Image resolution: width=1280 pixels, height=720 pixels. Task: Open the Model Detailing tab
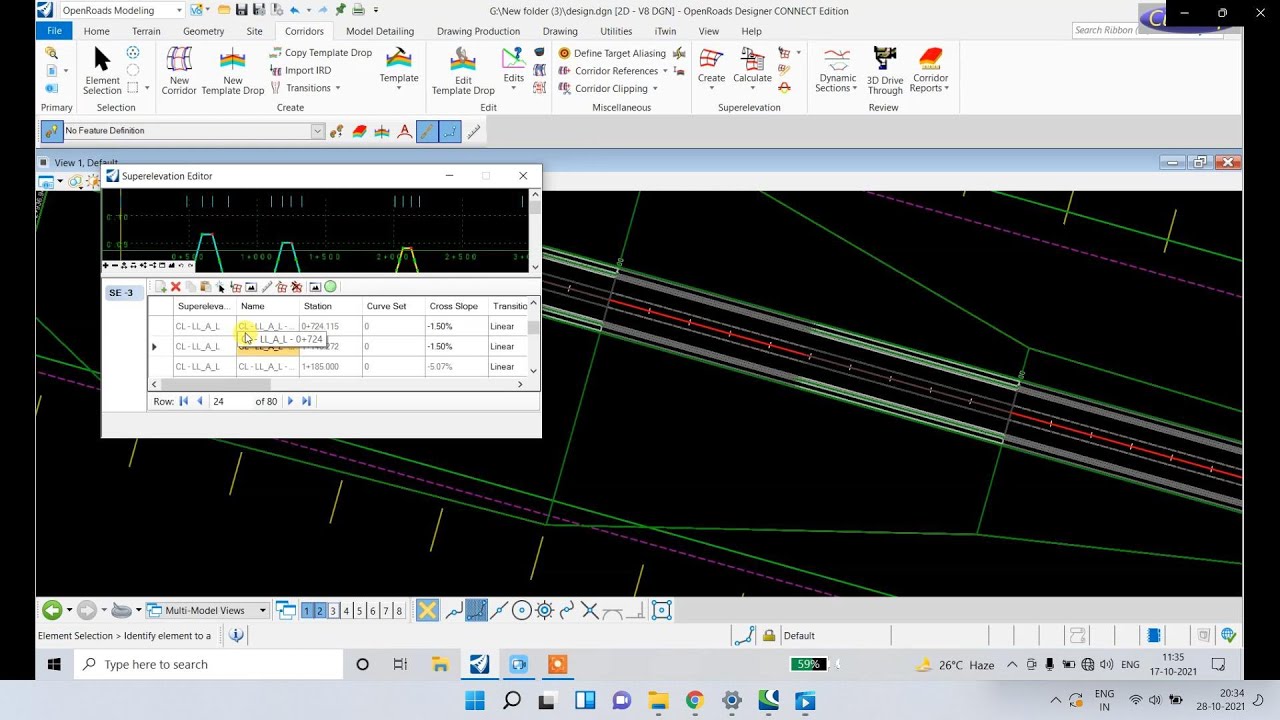[x=380, y=31]
